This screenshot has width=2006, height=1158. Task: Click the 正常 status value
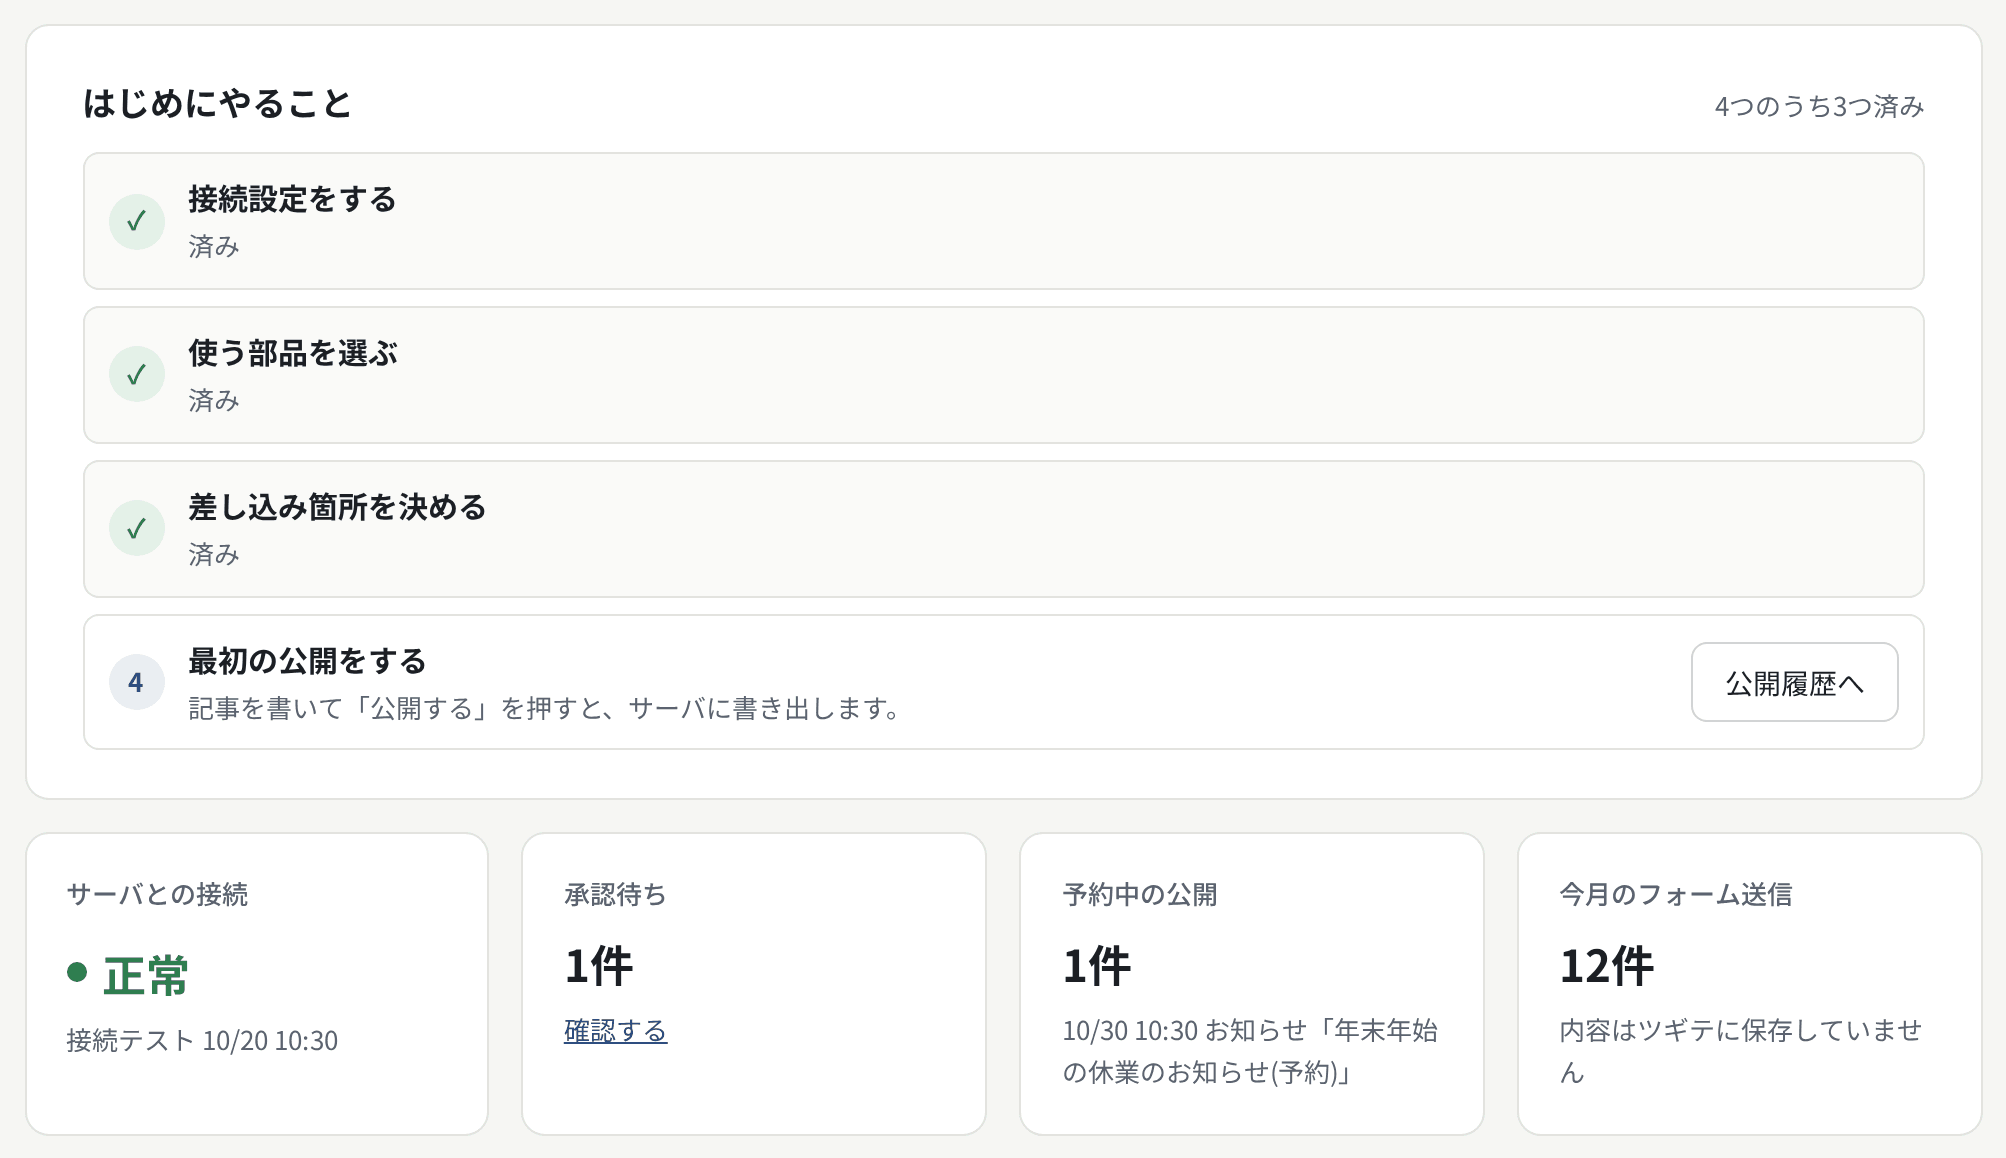click(x=146, y=975)
